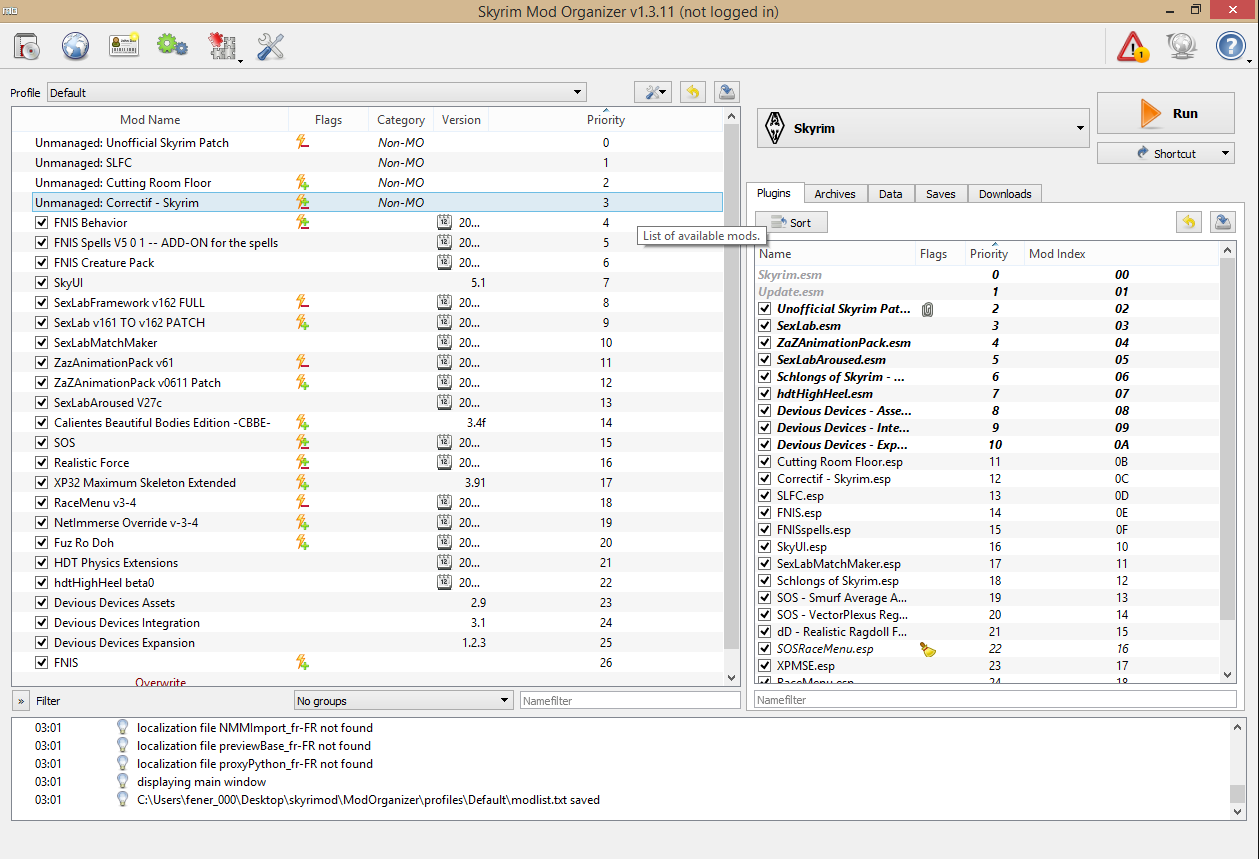Open profile configuration via ID card icon
Image resolution: width=1259 pixels, height=859 pixels.
124,46
